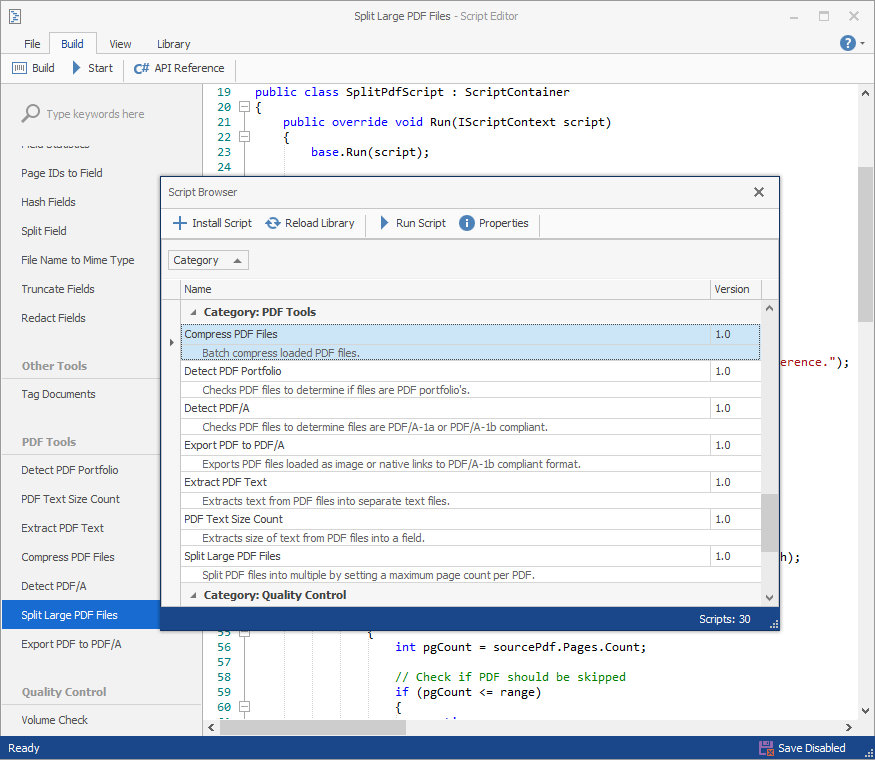875x760 pixels.
Task: Select Tag Documents in the sidebar
Action: click(x=58, y=394)
